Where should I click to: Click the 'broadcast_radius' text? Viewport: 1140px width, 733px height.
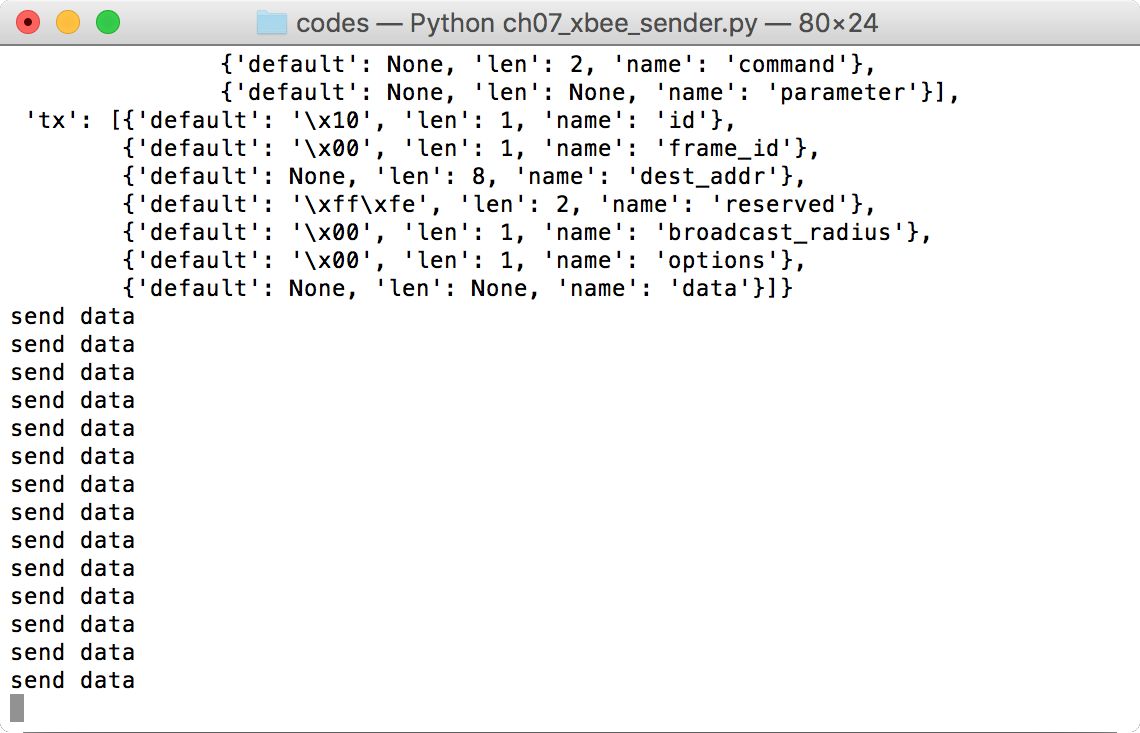780,232
